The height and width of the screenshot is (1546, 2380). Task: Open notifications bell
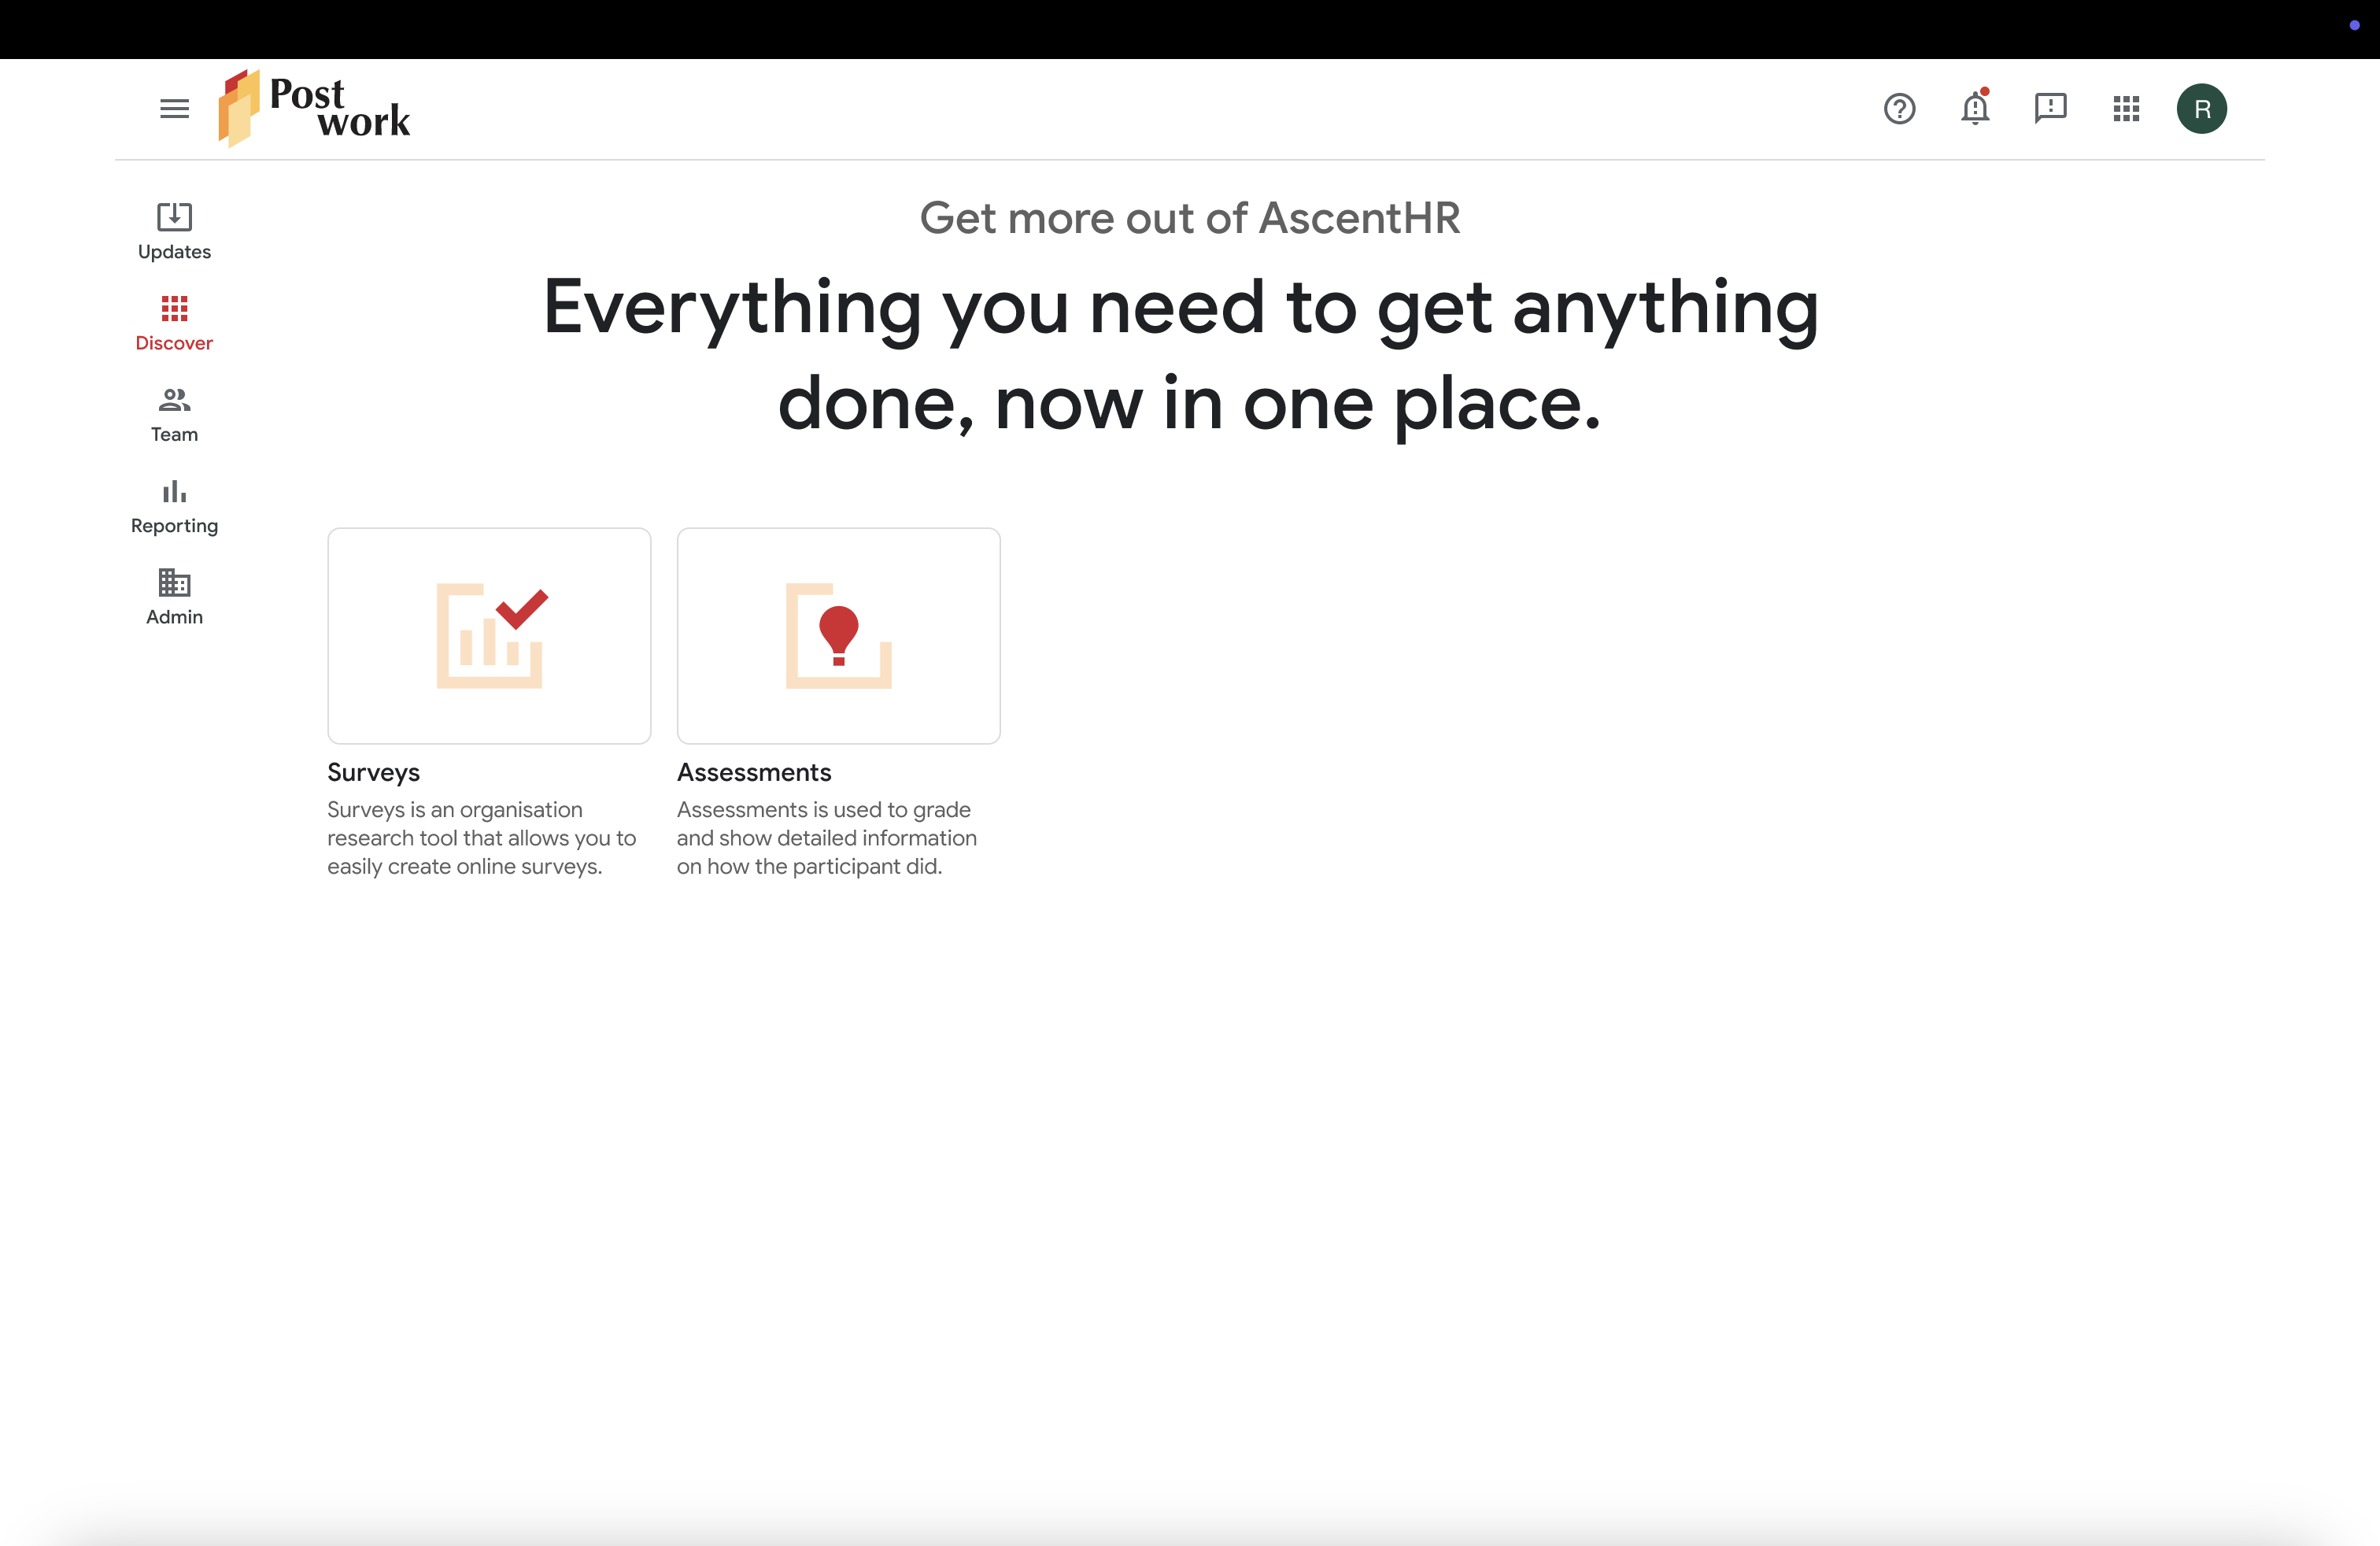[1975, 107]
